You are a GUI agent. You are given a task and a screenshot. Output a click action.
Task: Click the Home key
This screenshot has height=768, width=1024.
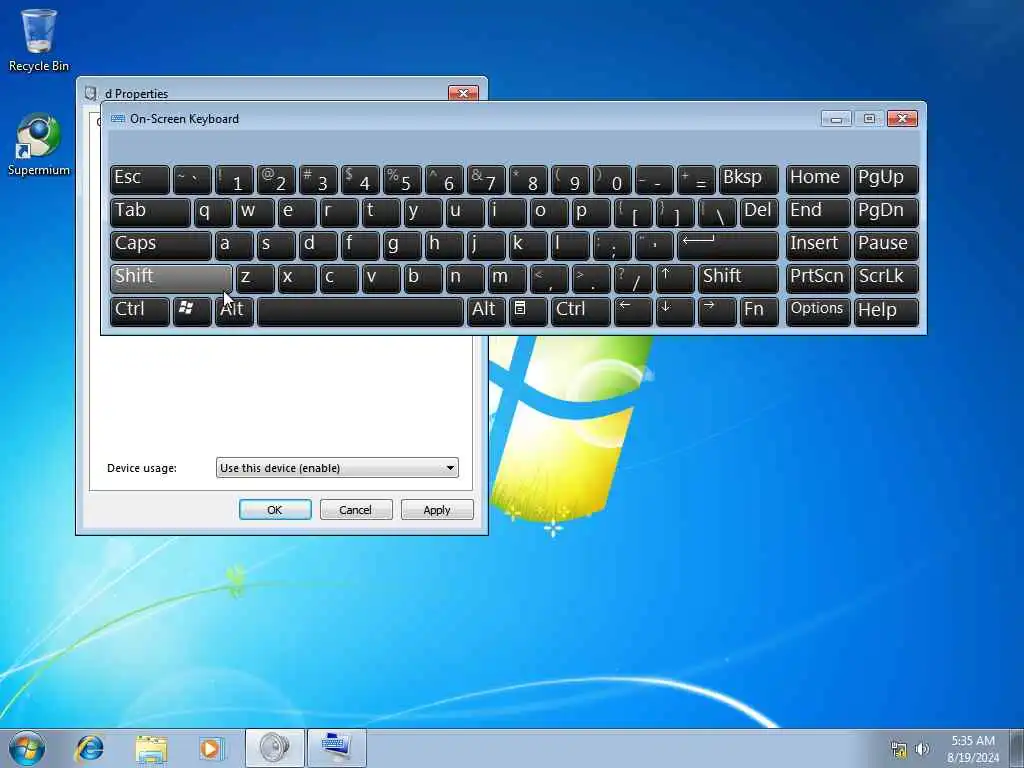tap(818, 180)
